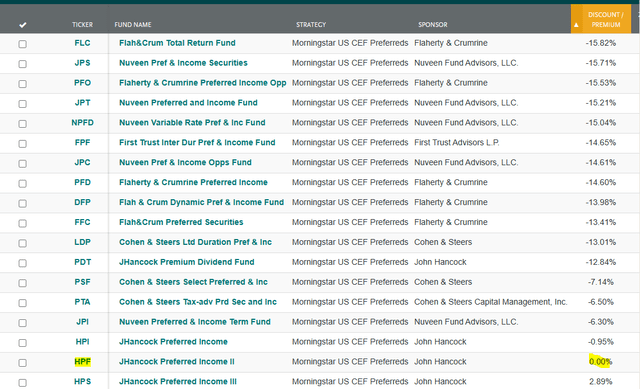Open JHancock Preferred Income III link
This screenshot has width=640, height=389.
[178, 382]
